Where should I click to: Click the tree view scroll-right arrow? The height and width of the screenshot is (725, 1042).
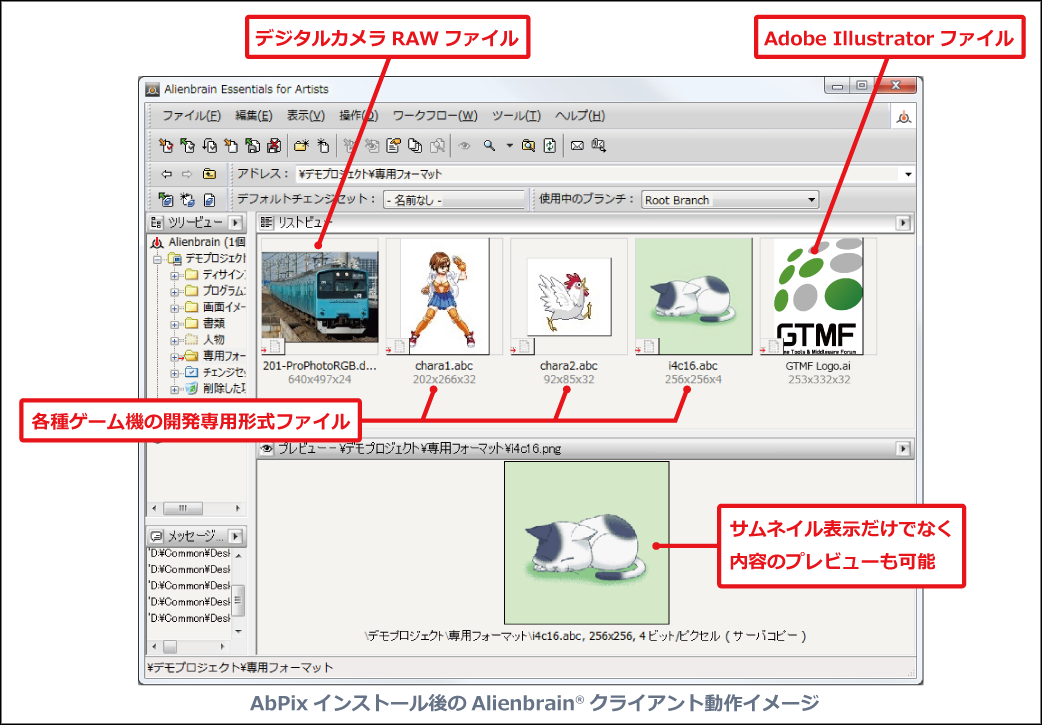pos(238,508)
